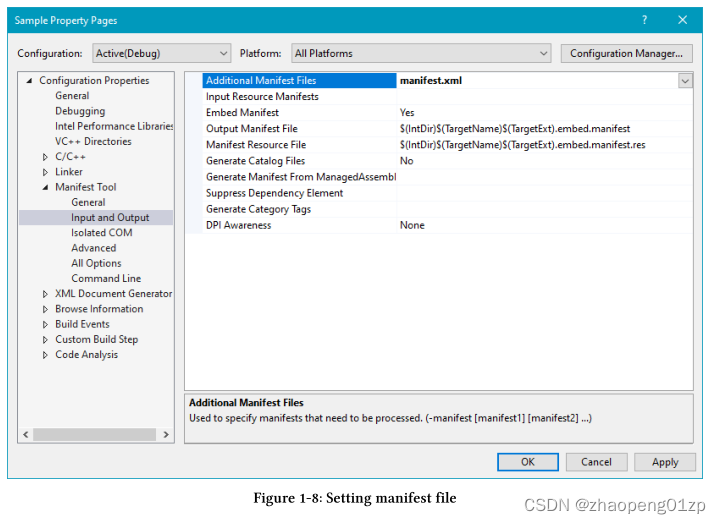Select VC++ Directories page
Viewport: 721px width, 524px height.
pyautogui.click(x=93, y=141)
